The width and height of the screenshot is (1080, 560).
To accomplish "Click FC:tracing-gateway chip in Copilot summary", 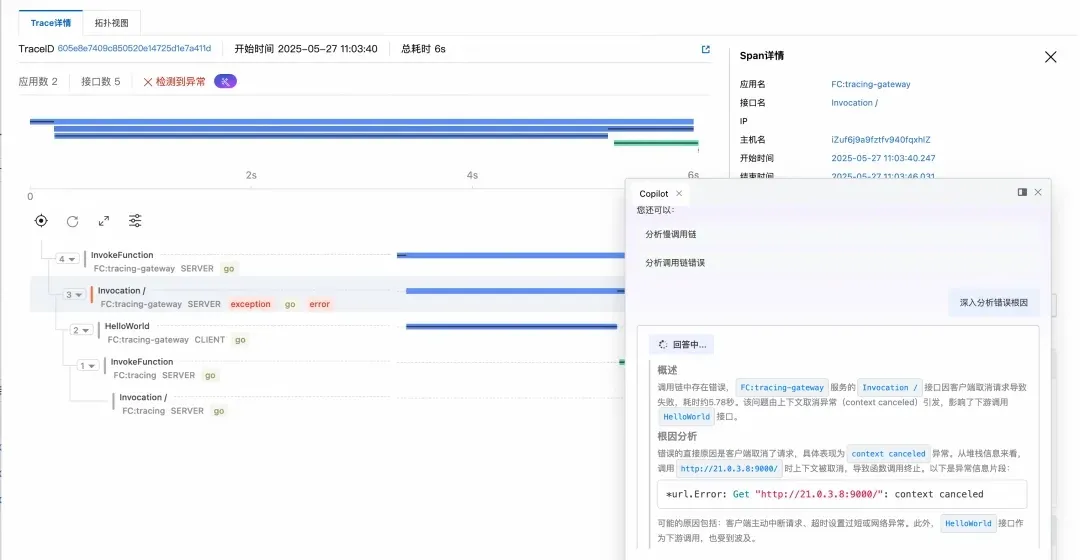I will point(782,388).
